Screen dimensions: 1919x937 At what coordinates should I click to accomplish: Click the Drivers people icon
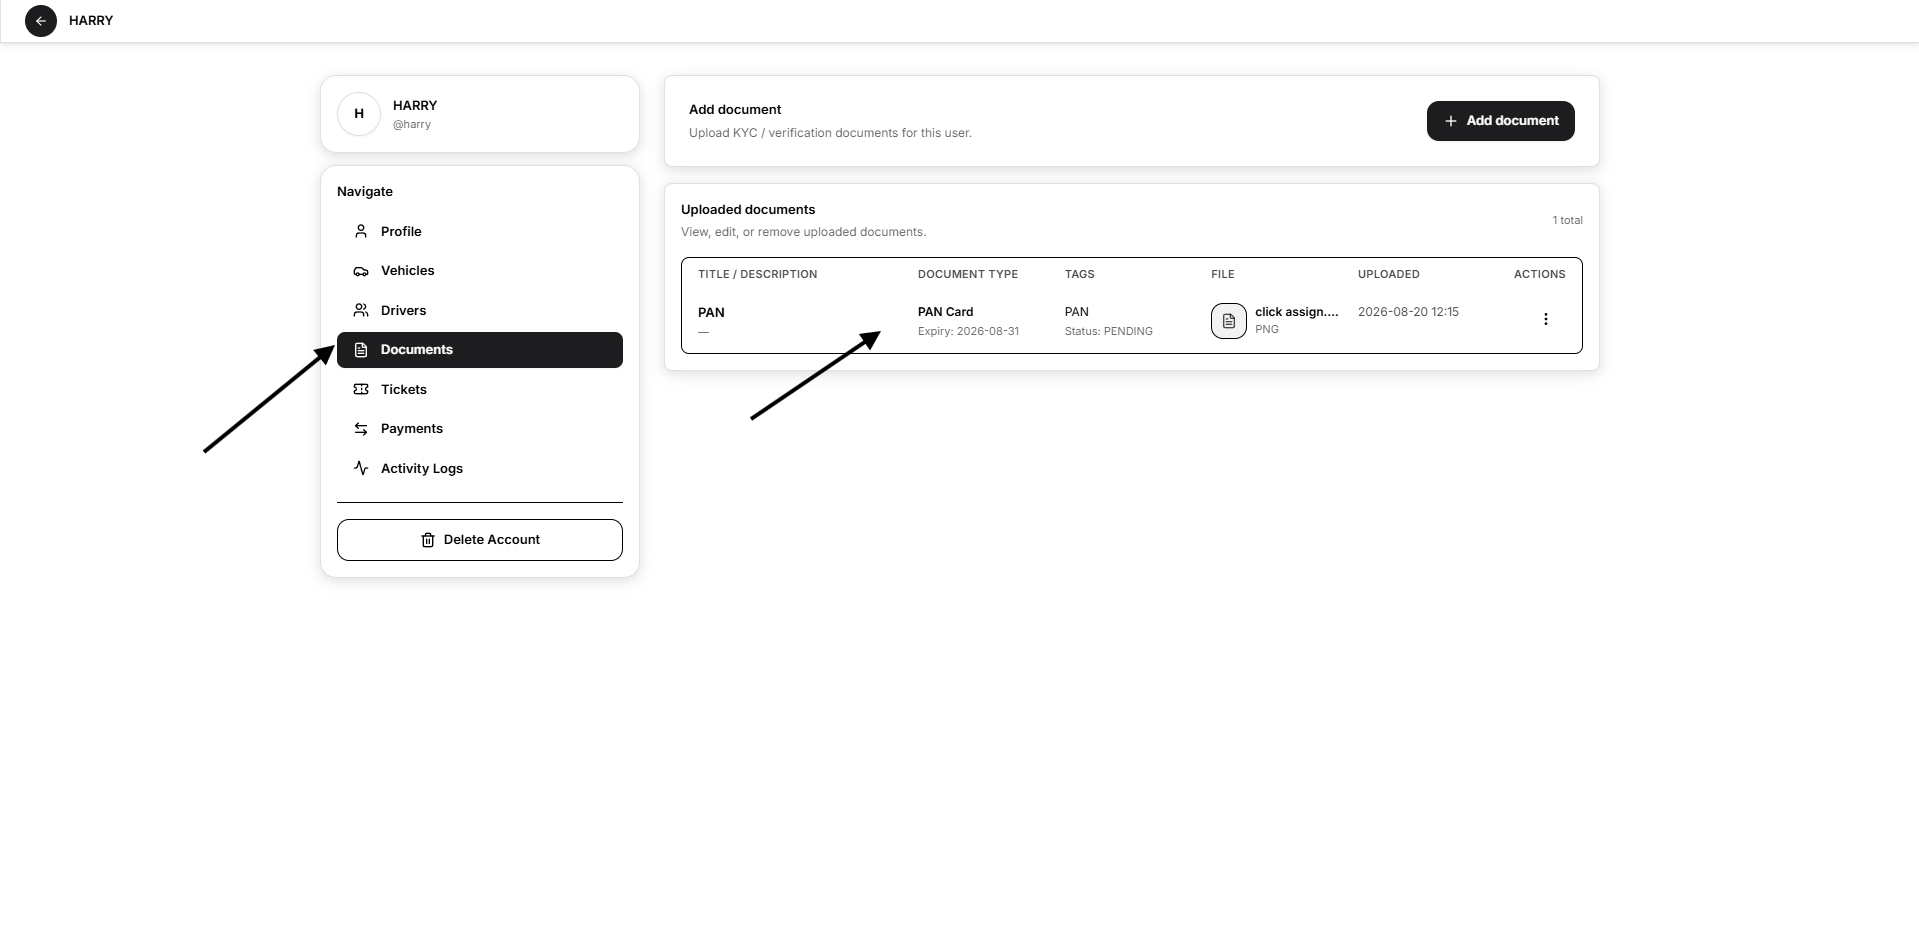point(361,310)
